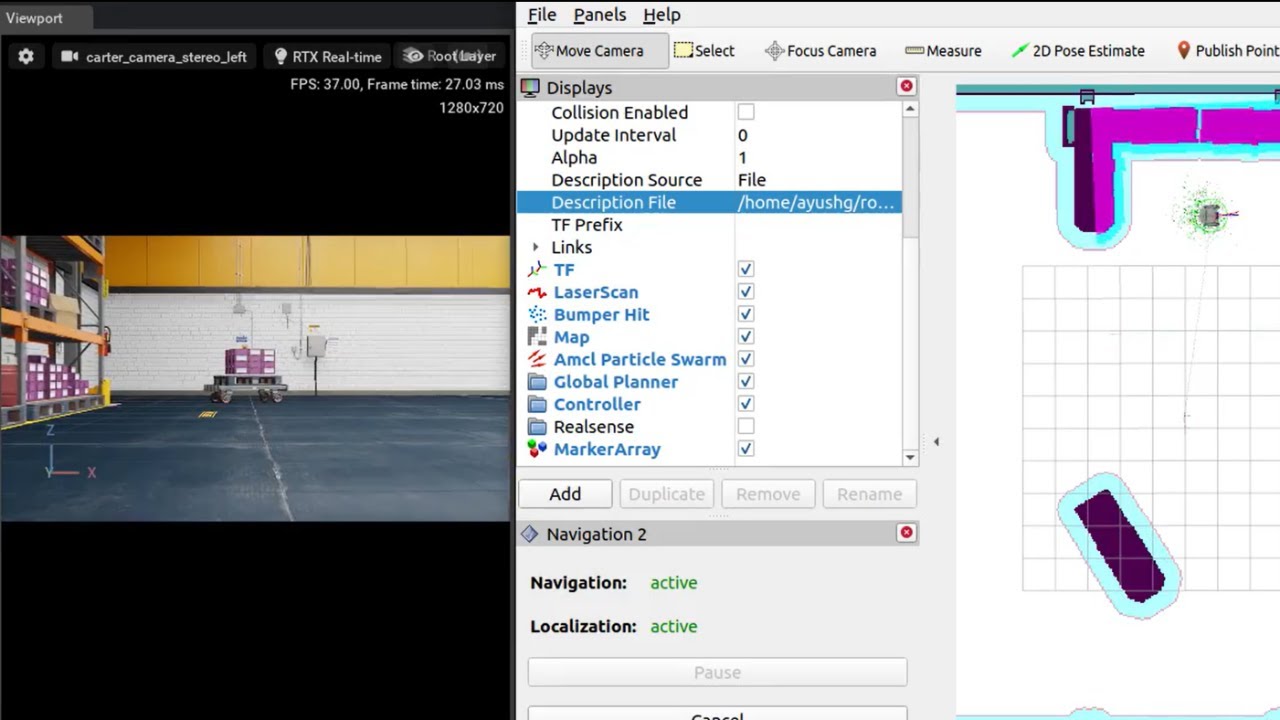Activate the Select tool

(x=704, y=51)
